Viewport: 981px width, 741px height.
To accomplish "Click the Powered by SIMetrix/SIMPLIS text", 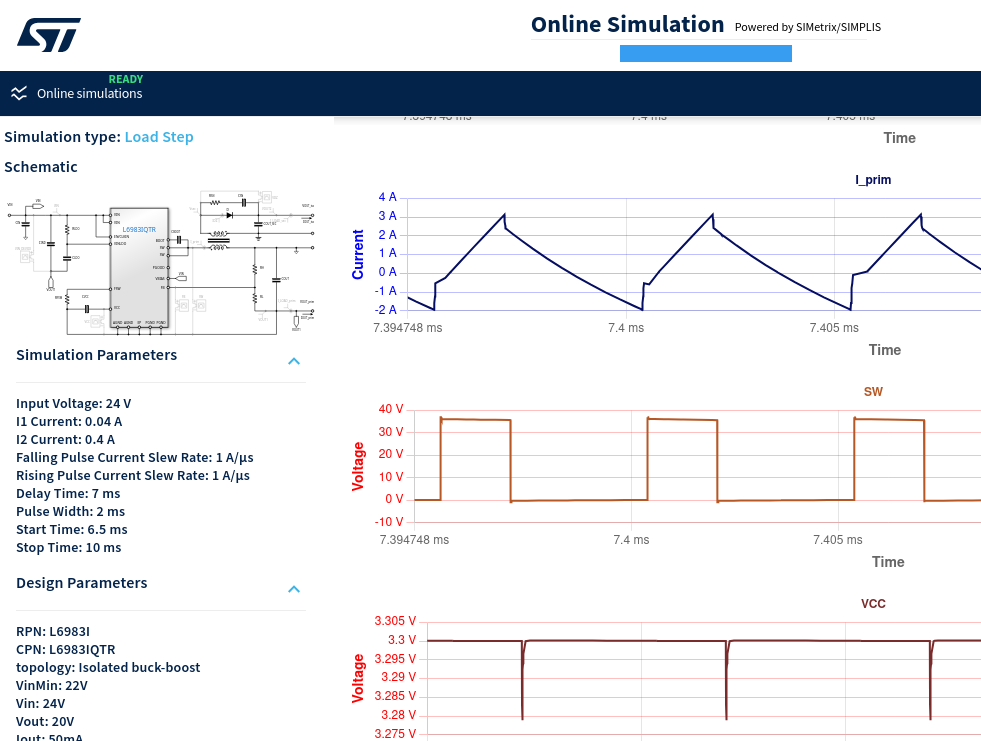I will tap(807, 27).
